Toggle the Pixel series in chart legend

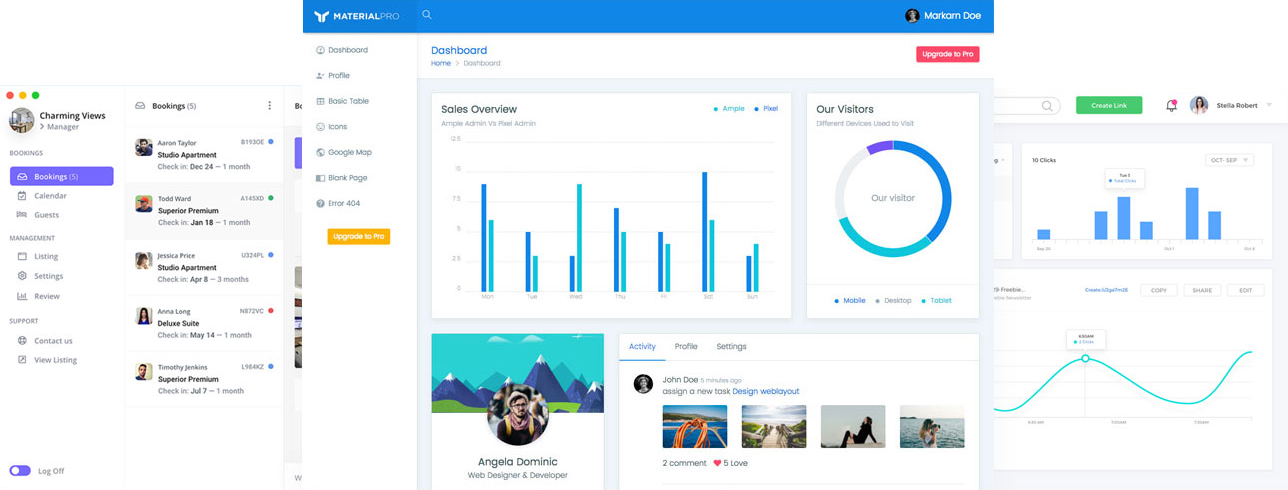click(766, 109)
